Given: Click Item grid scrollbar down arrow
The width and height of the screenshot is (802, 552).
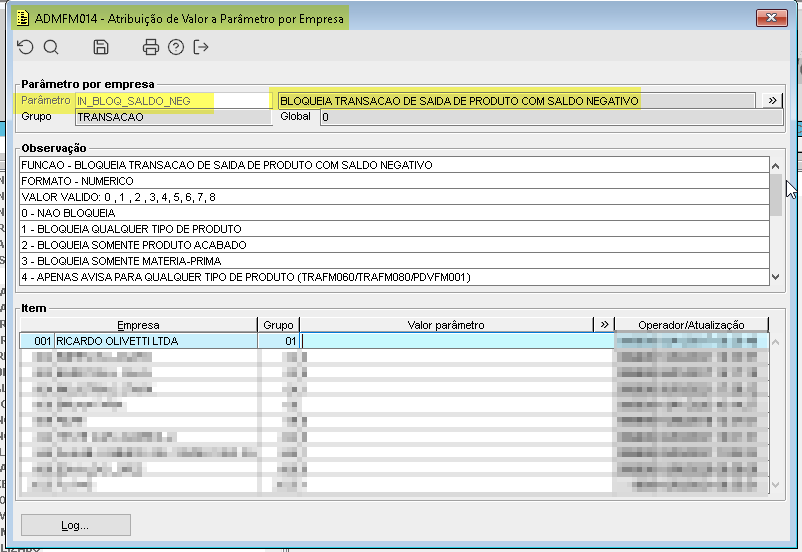Looking at the screenshot, I should click(775, 485).
